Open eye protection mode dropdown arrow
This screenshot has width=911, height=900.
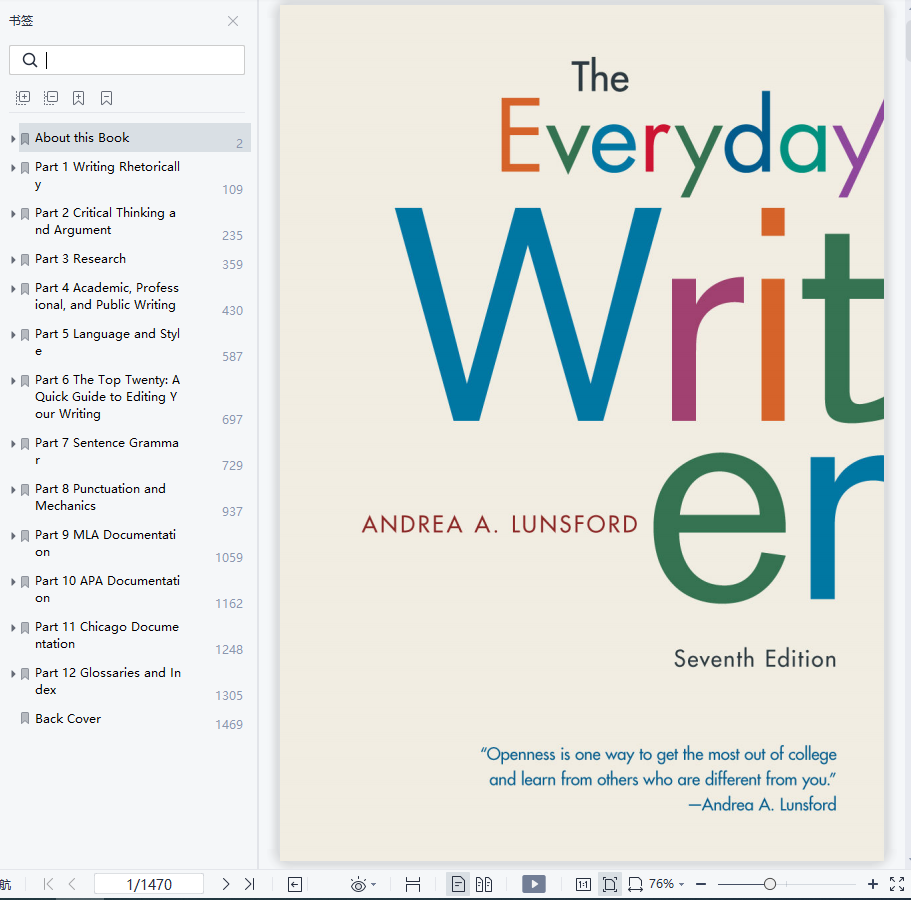[374, 884]
